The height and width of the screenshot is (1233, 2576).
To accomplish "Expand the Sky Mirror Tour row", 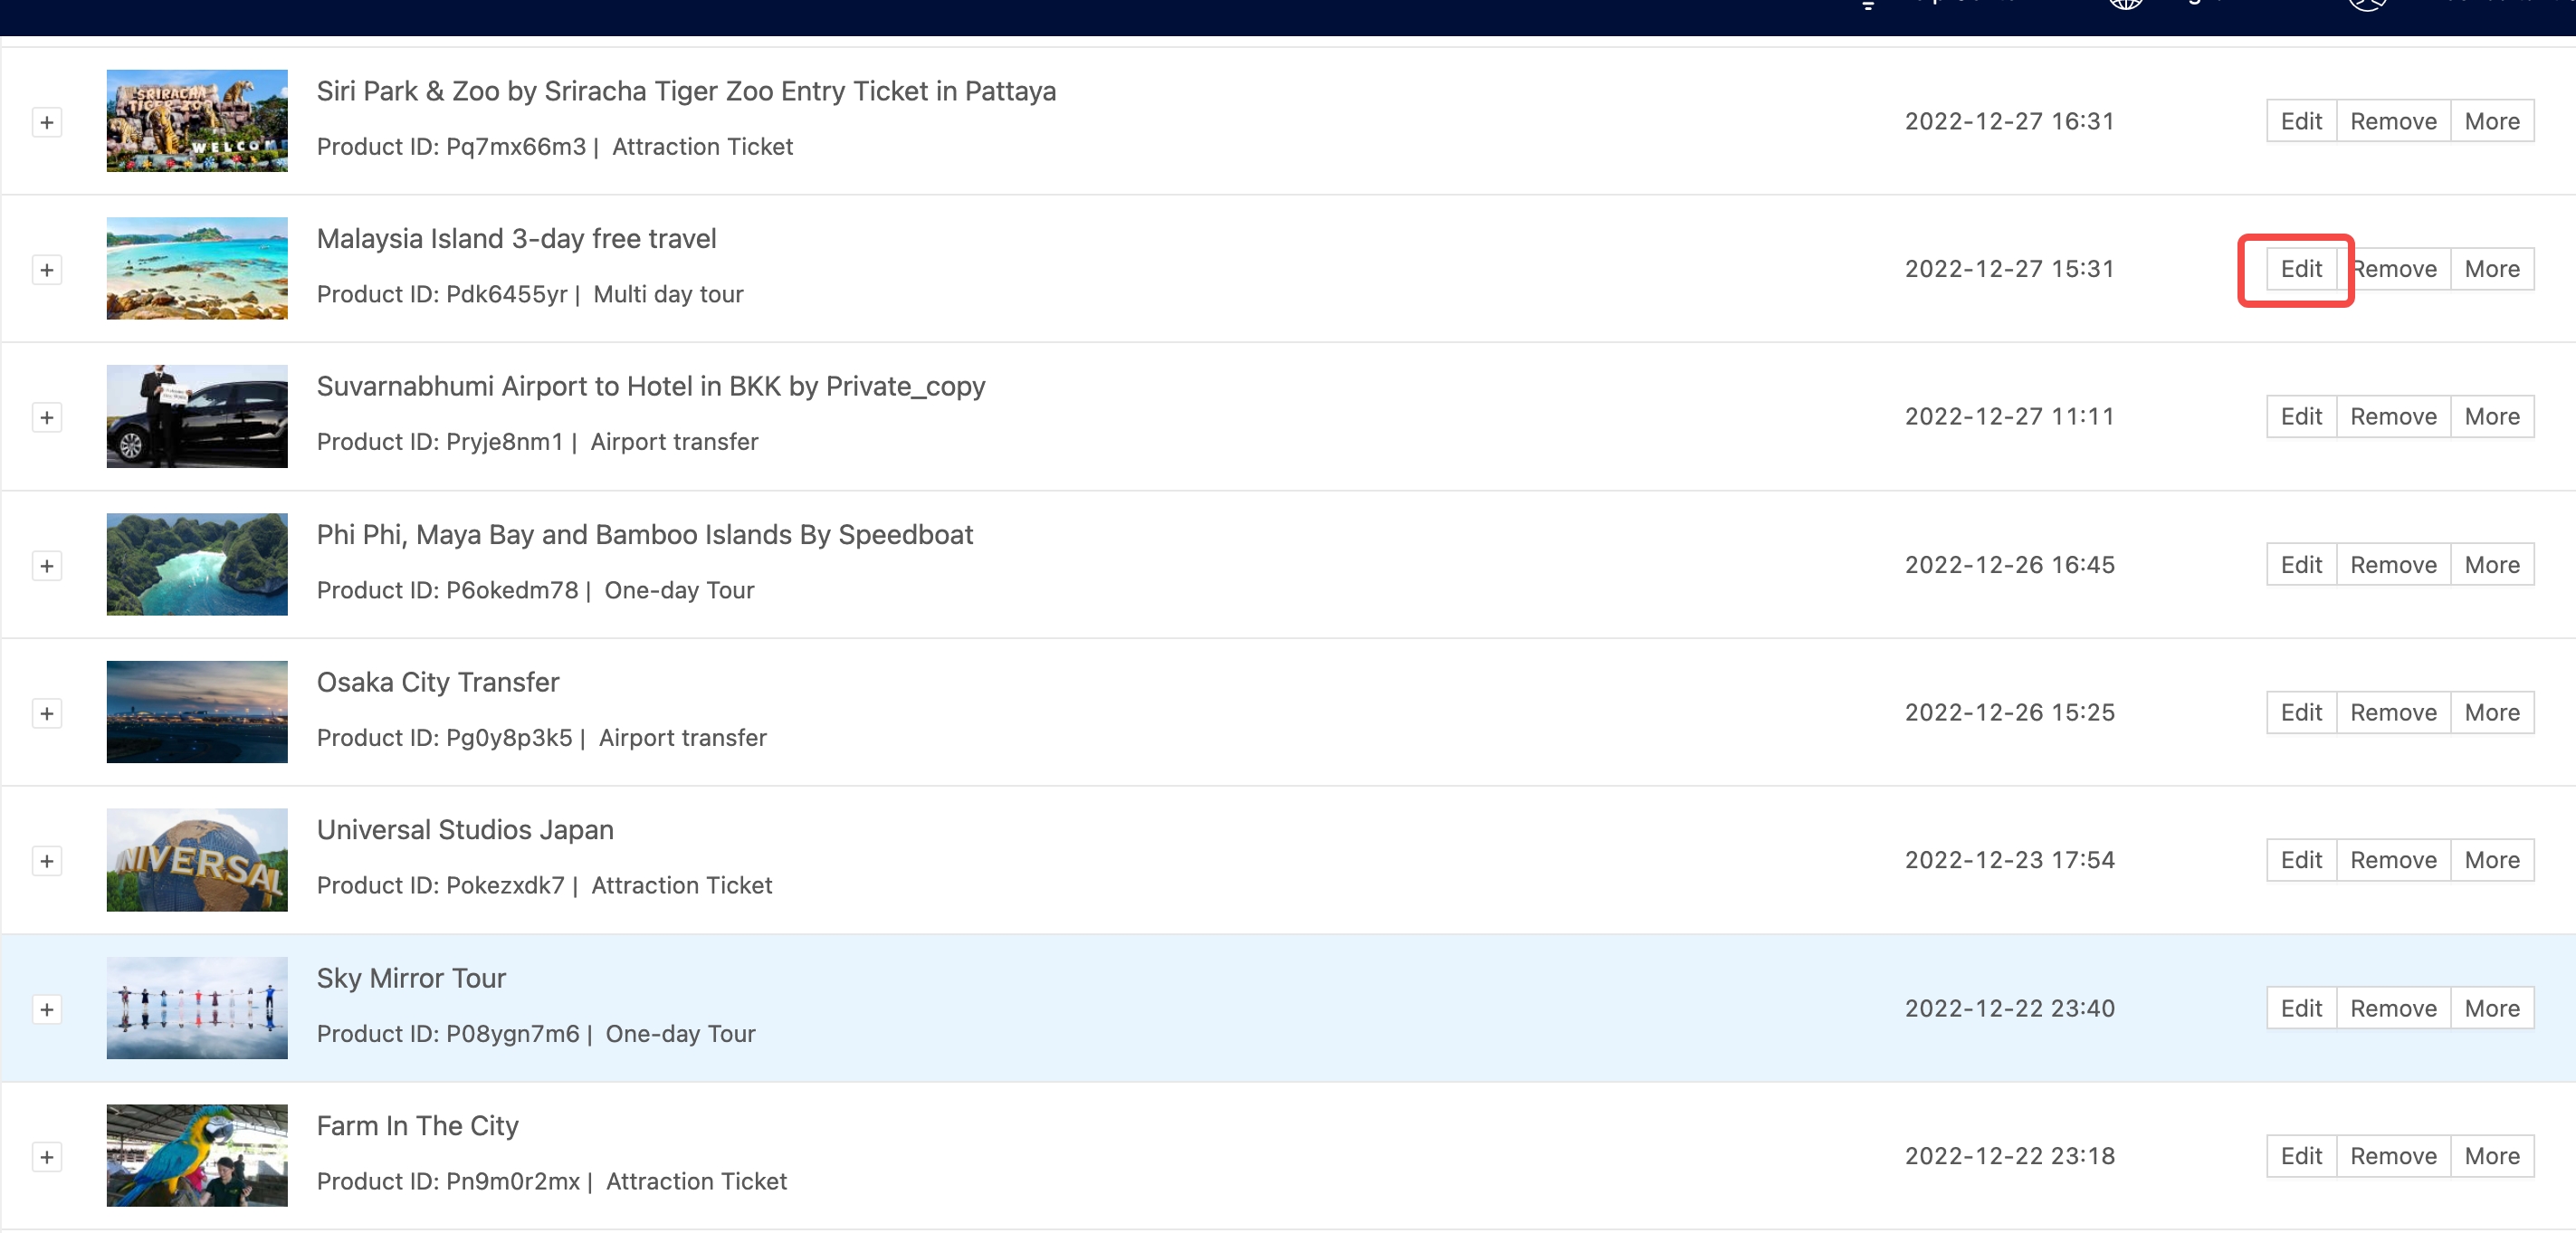I will pyautogui.click(x=47, y=1009).
